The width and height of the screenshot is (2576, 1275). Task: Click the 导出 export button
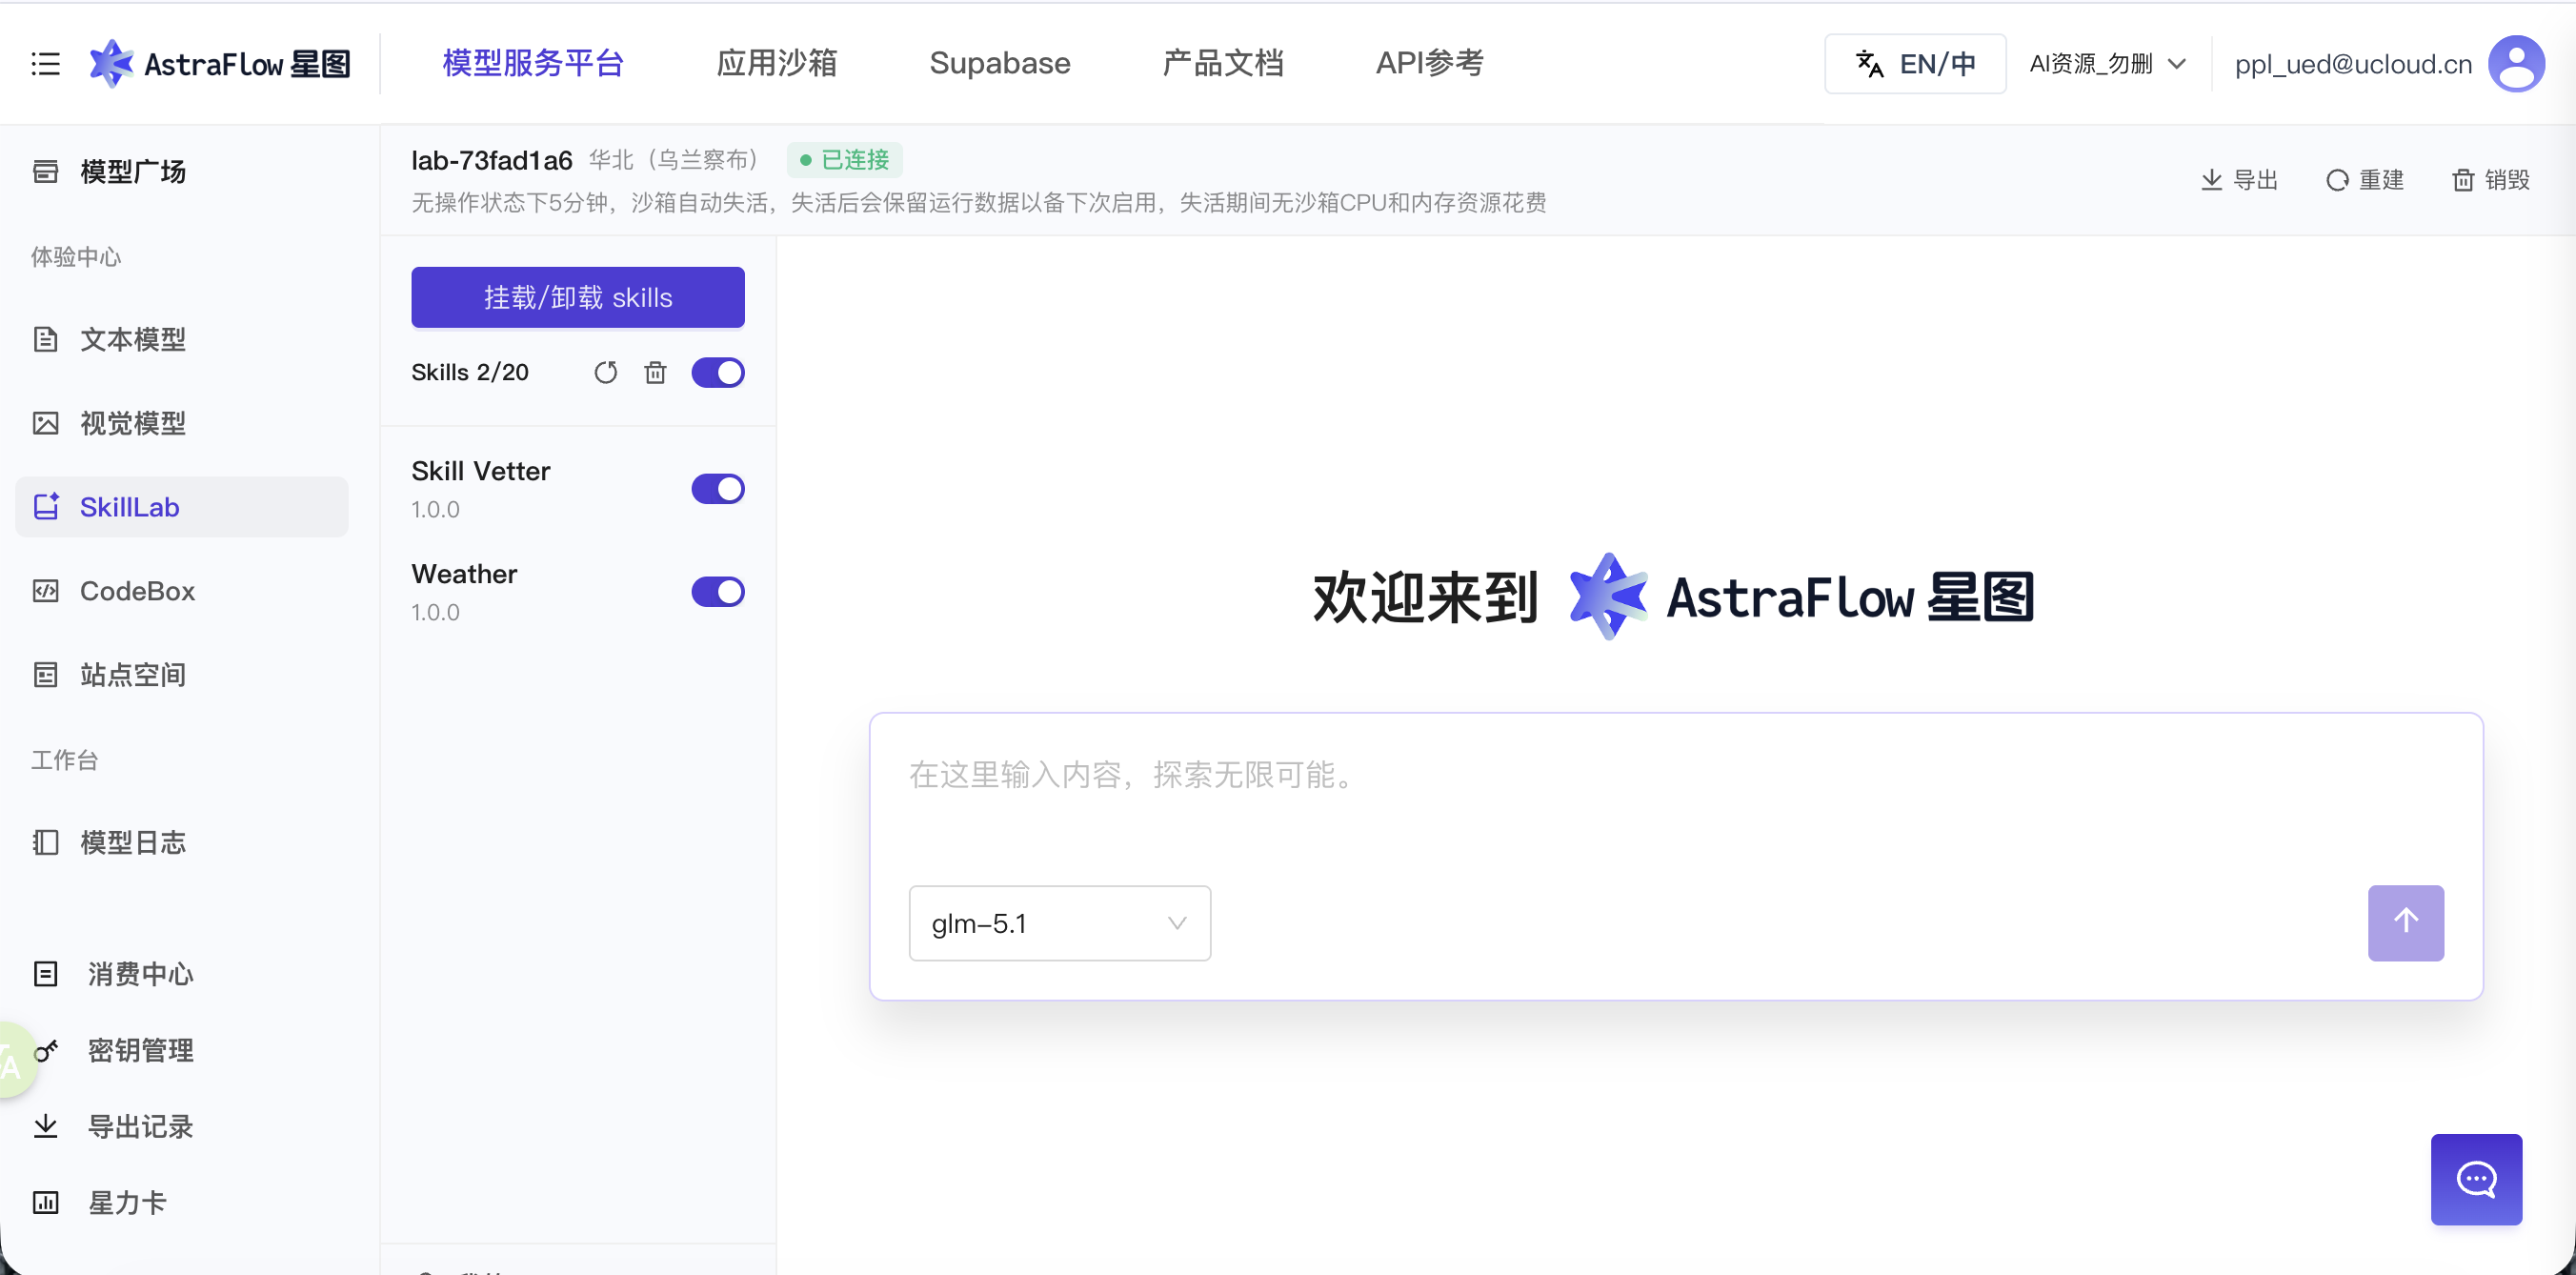(x=2240, y=180)
